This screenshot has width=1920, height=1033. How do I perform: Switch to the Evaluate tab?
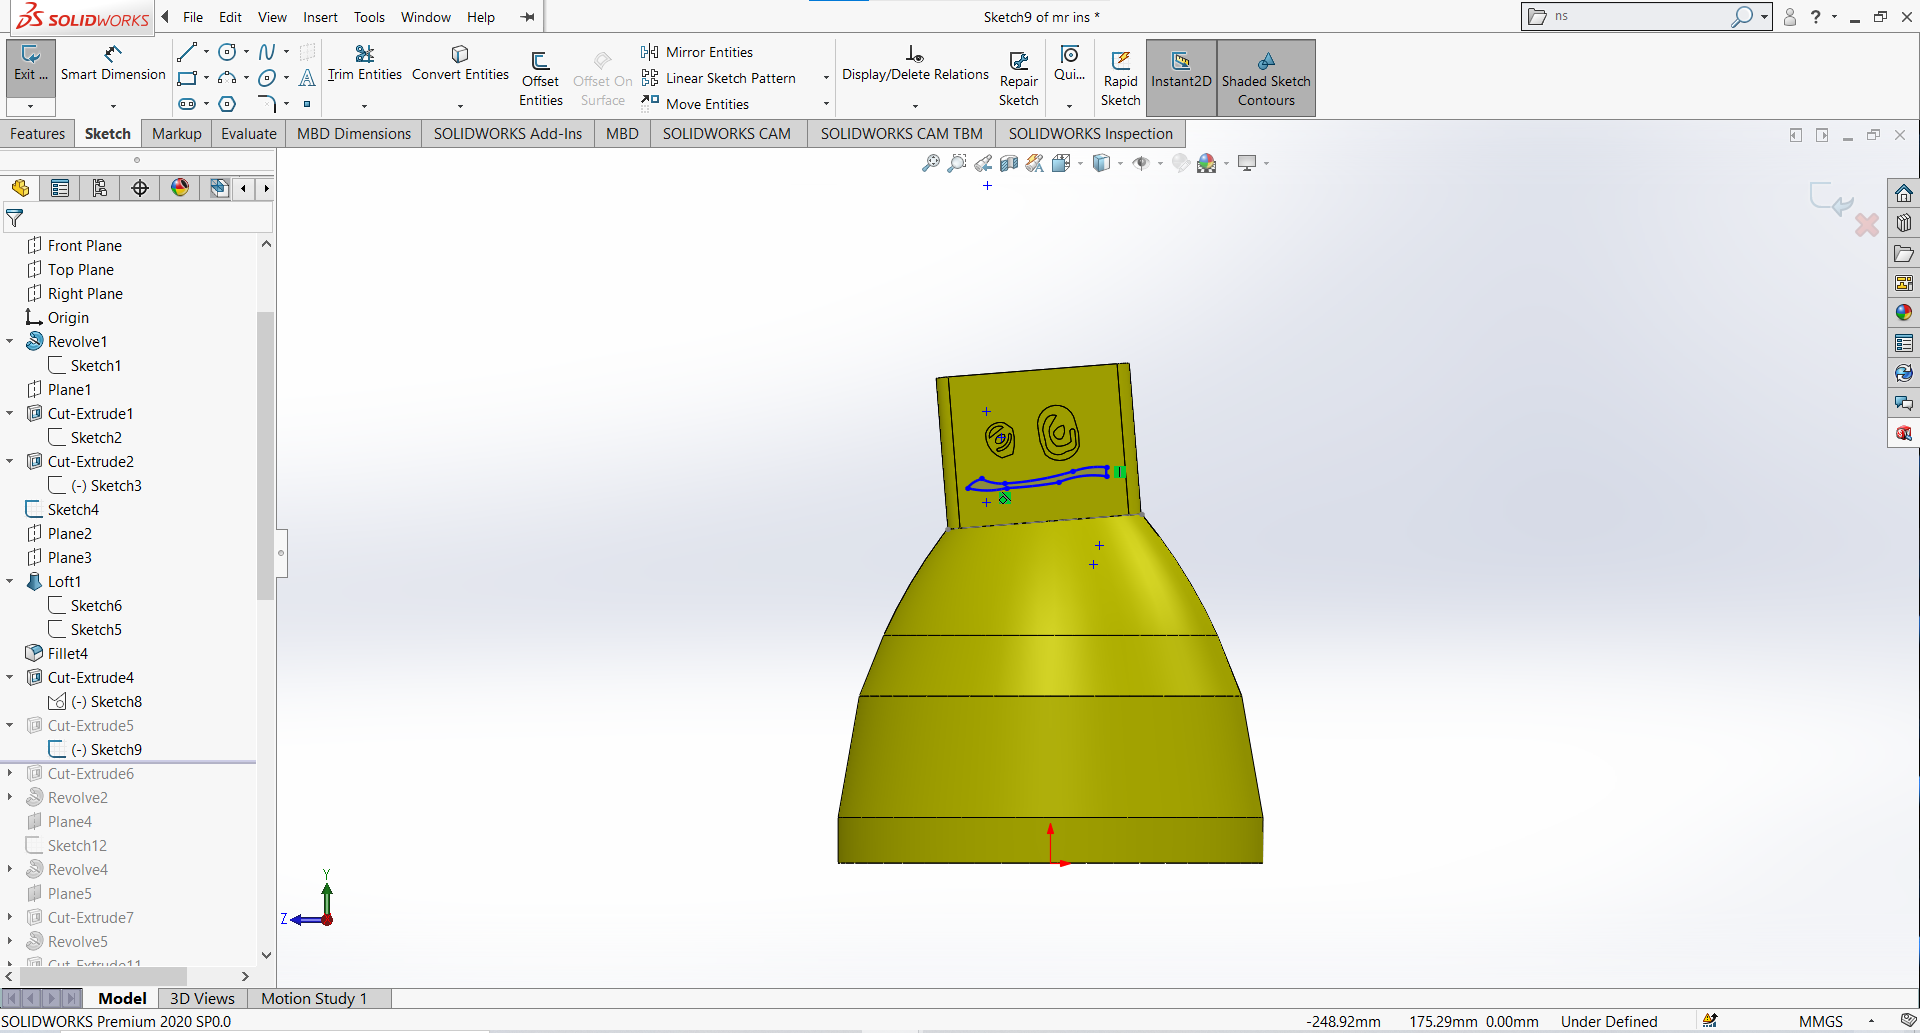coord(248,133)
